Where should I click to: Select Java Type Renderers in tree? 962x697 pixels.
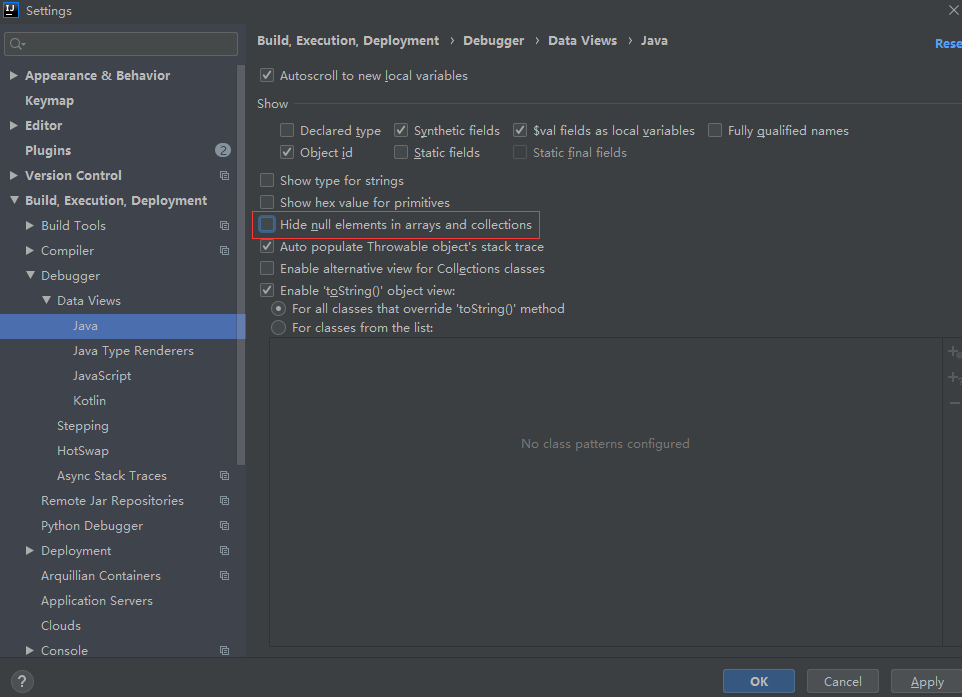133,351
